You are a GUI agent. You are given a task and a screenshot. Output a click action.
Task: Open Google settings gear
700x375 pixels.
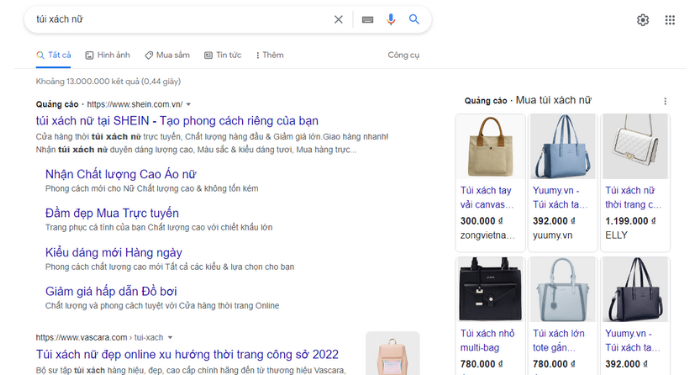[643, 20]
